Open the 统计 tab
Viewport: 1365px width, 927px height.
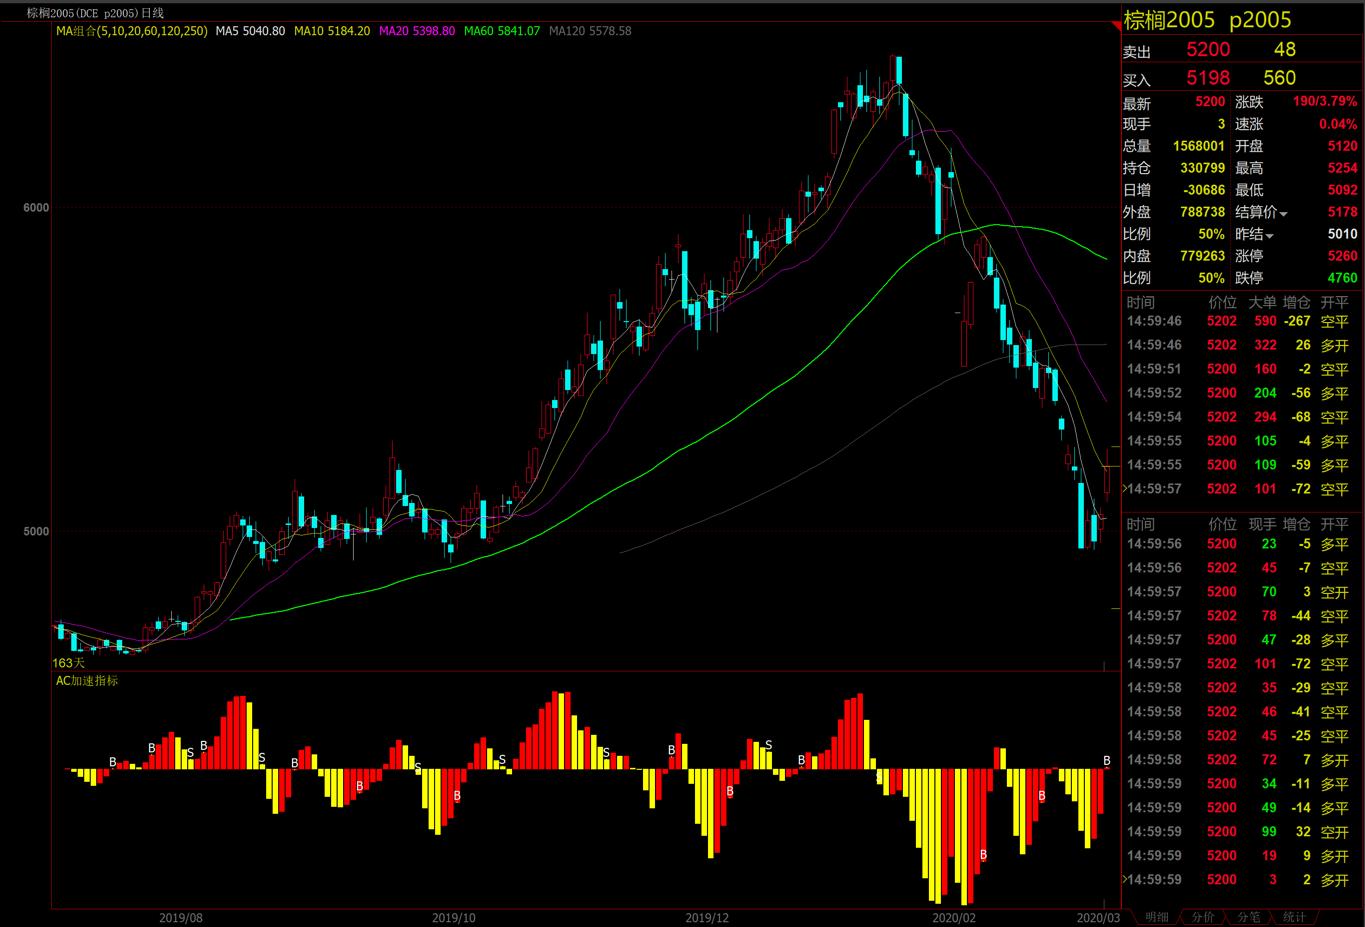(1294, 917)
